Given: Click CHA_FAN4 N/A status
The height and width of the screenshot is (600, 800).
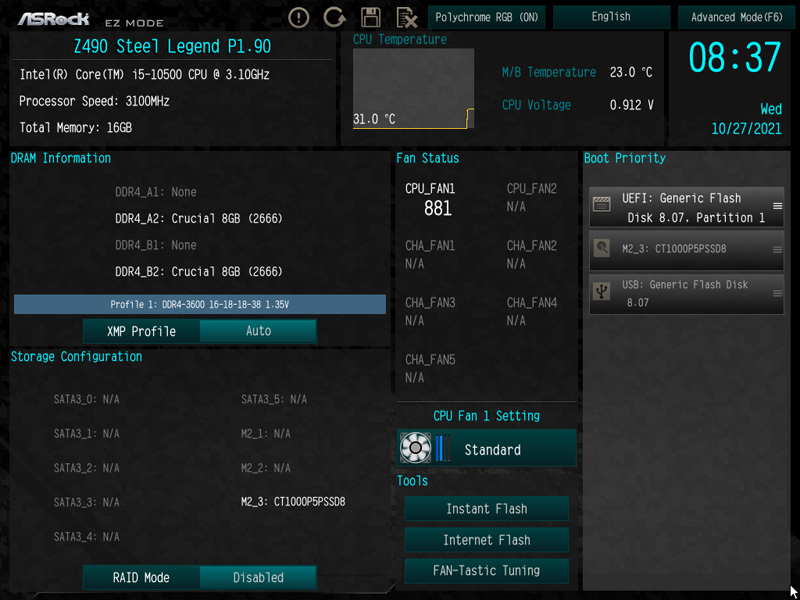Looking at the screenshot, I should [532, 312].
